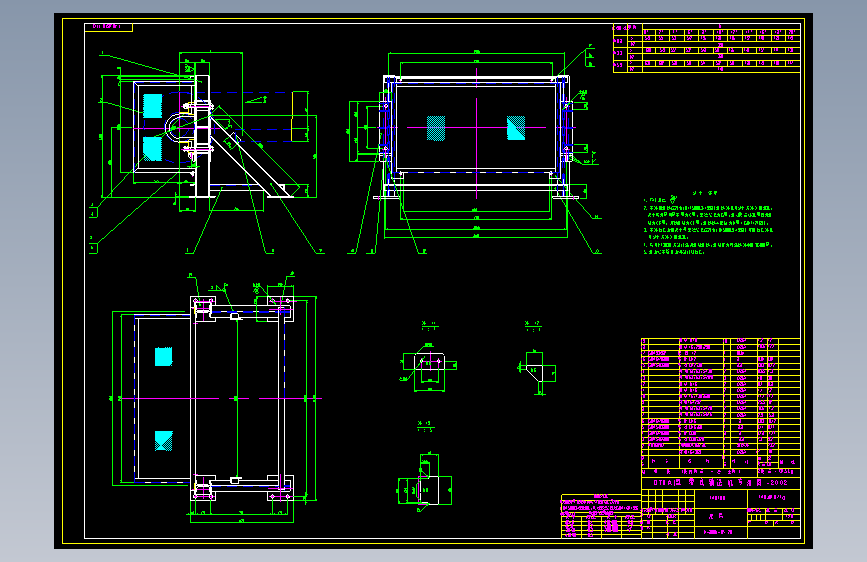Screen dimensions: 867x562
Task: Select the front view with crossed magenta centerlines
Action: click(x=476, y=149)
